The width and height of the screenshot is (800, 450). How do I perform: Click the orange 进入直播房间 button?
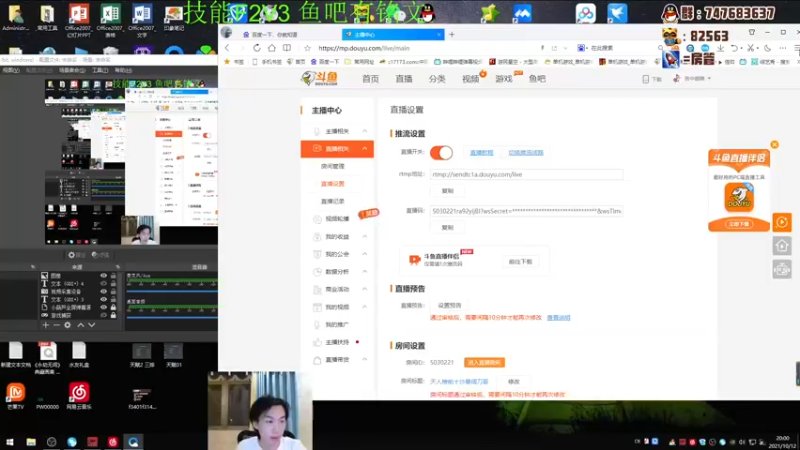click(484, 362)
